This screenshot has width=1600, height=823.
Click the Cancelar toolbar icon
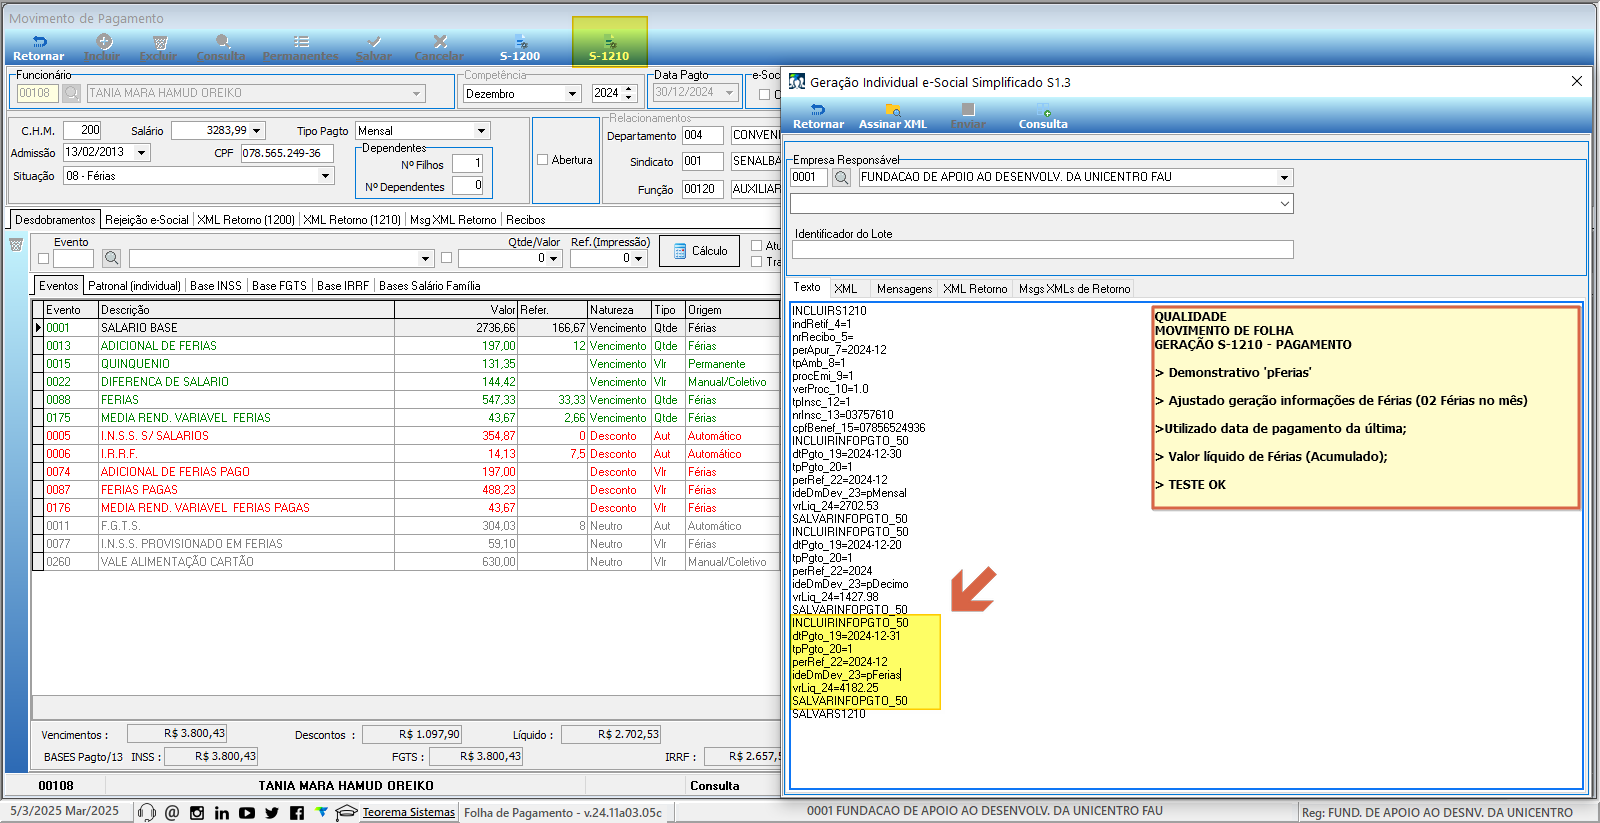click(x=439, y=48)
